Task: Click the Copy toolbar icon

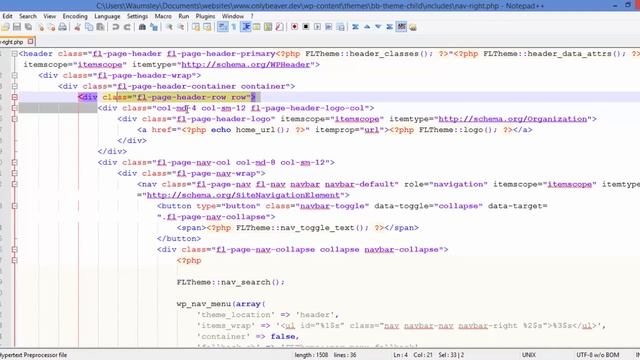Action: click(x=89, y=27)
